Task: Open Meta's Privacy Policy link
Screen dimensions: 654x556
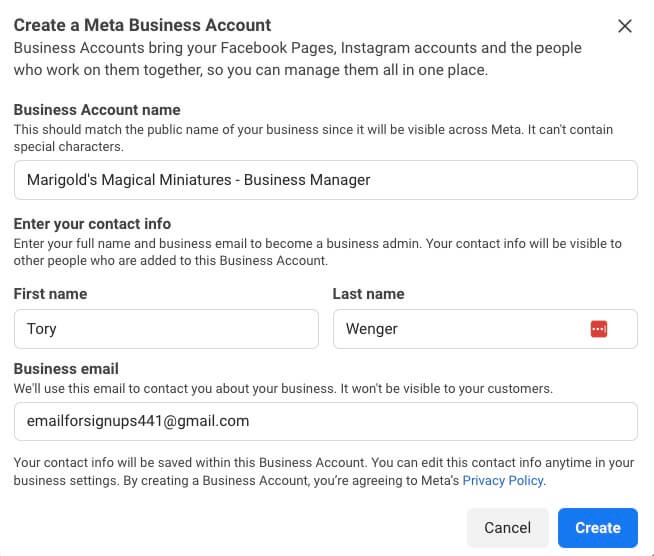Action: click(503, 481)
